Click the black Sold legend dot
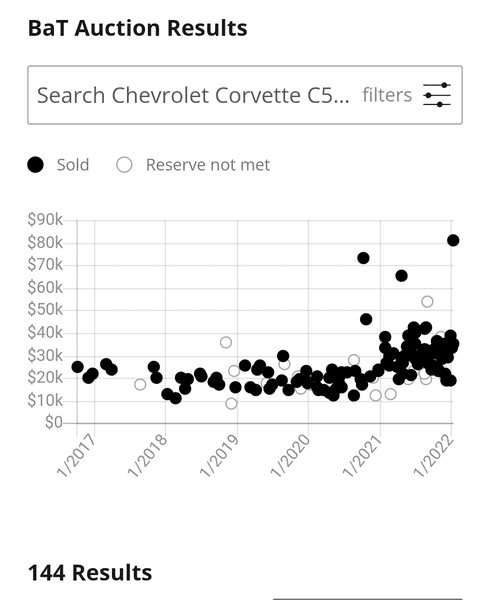The width and height of the screenshot is (490, 600). tap(36, 165)
